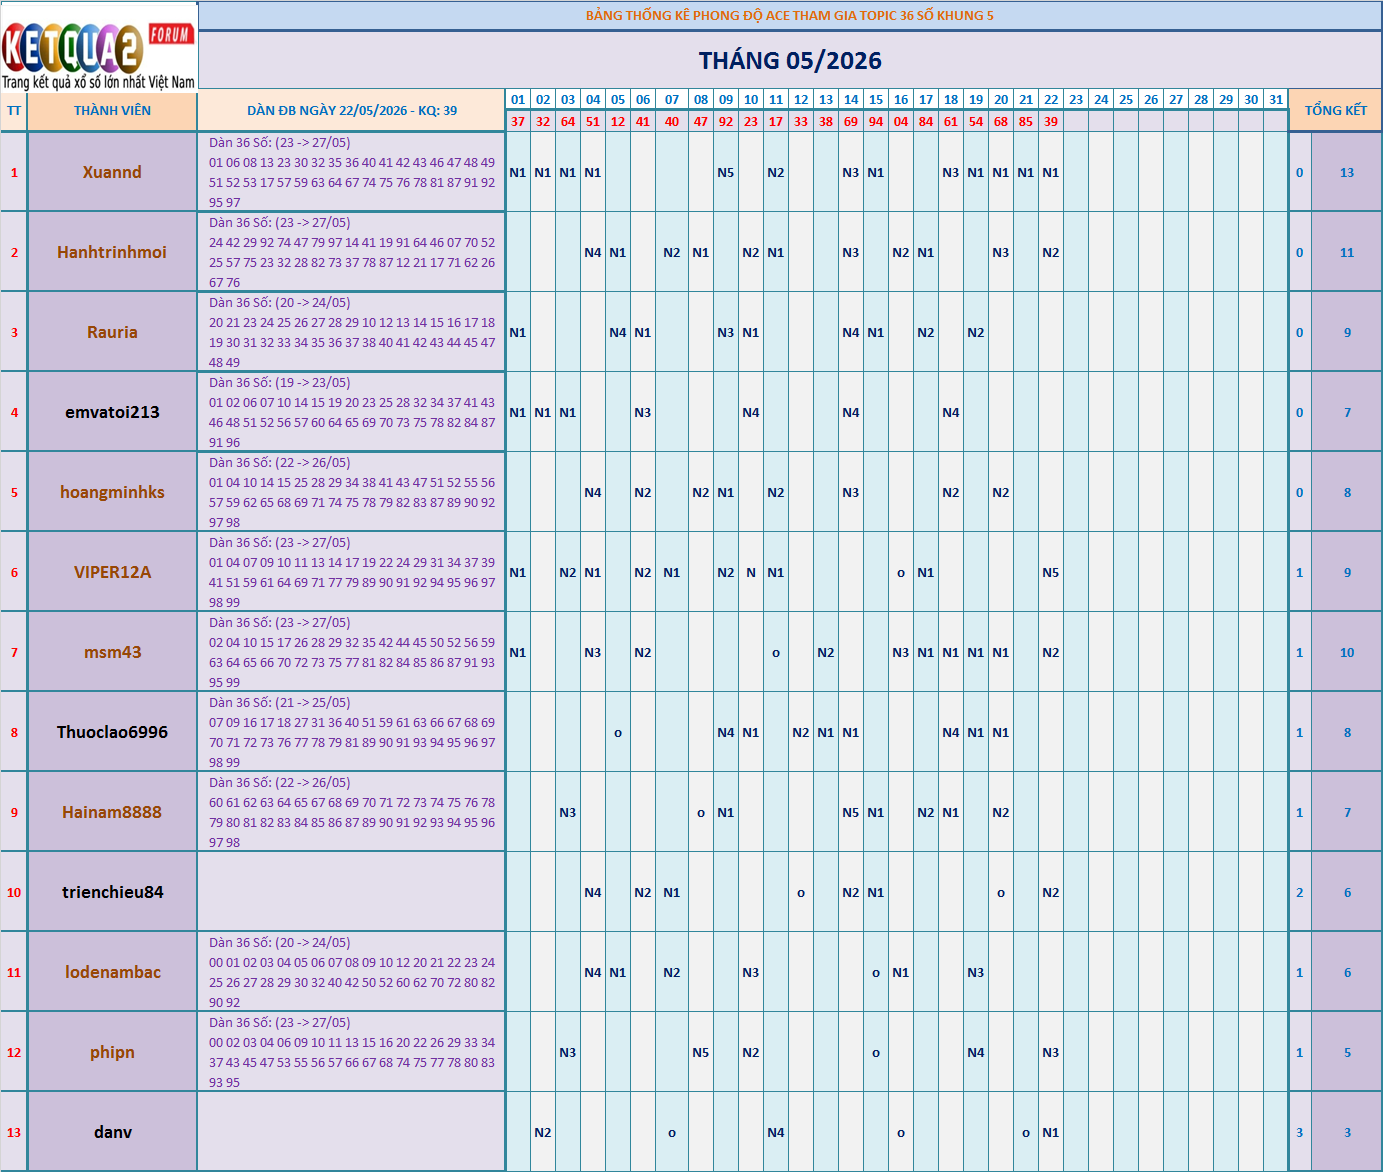Select the 'o' cell in msm43 row

[776, 652]
